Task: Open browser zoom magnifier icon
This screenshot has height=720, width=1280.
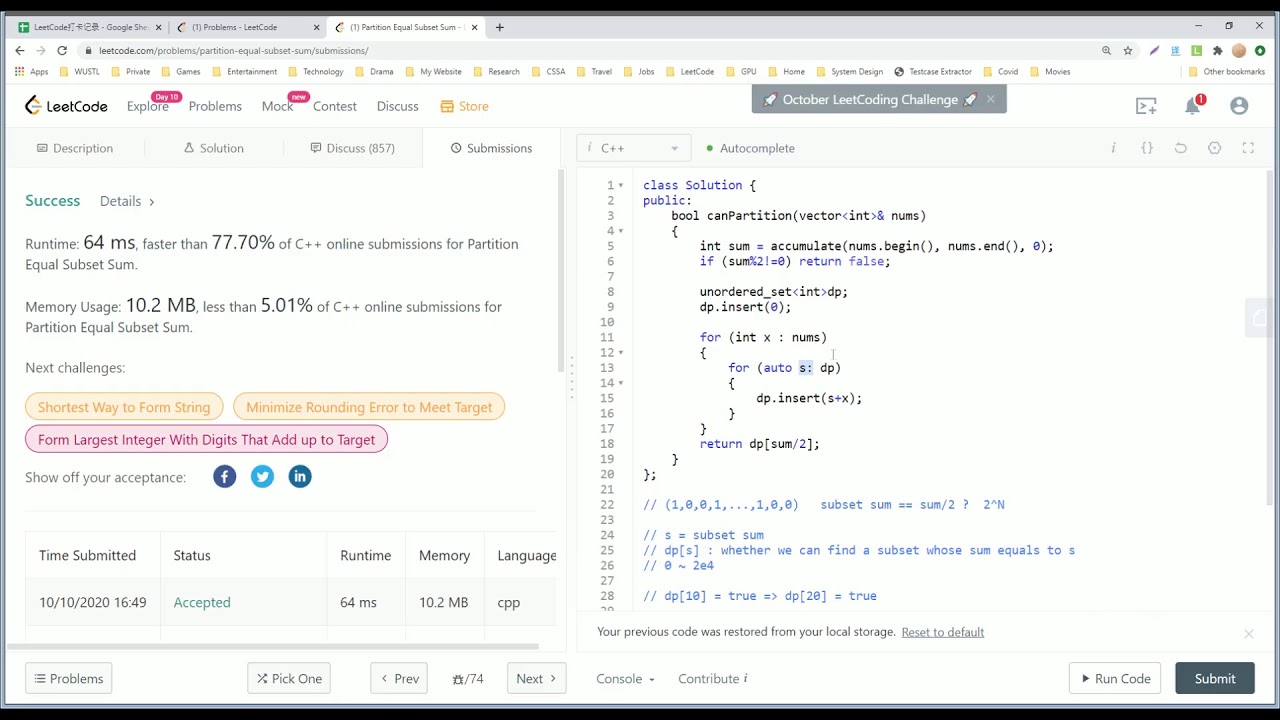Action: tap(1106, 50)
